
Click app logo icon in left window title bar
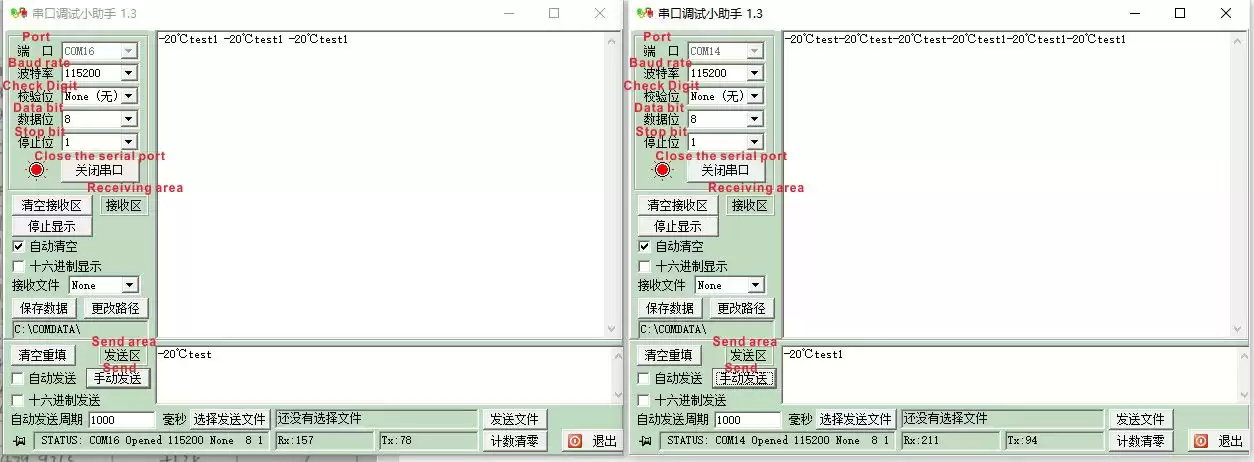(18, 13)
